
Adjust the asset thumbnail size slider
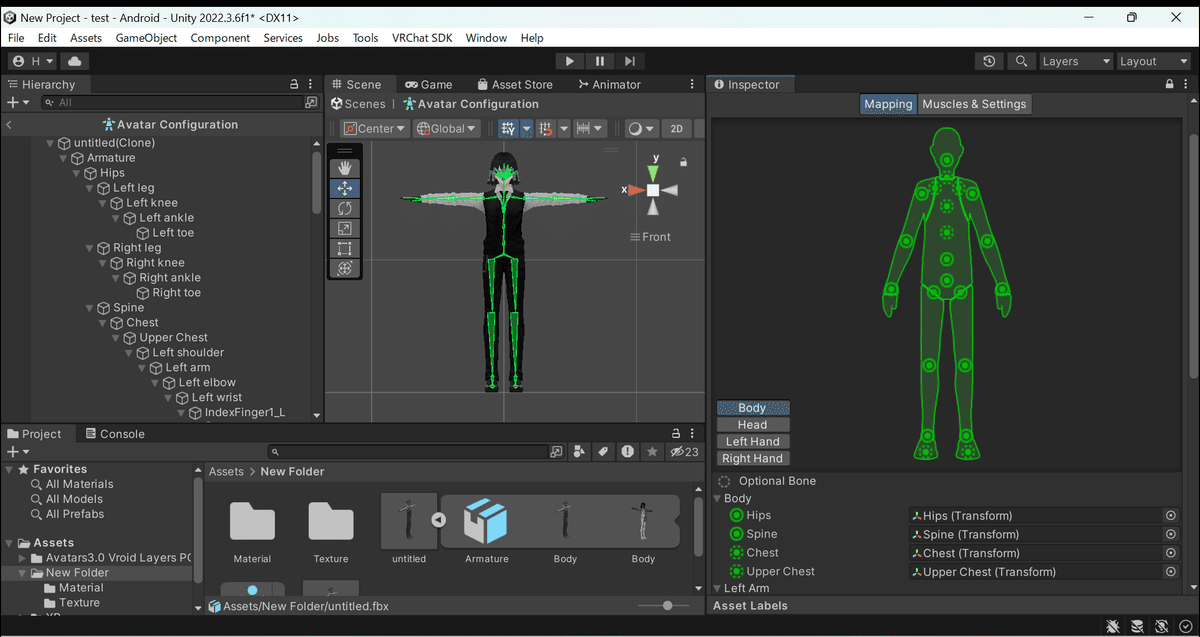point(668,606)
